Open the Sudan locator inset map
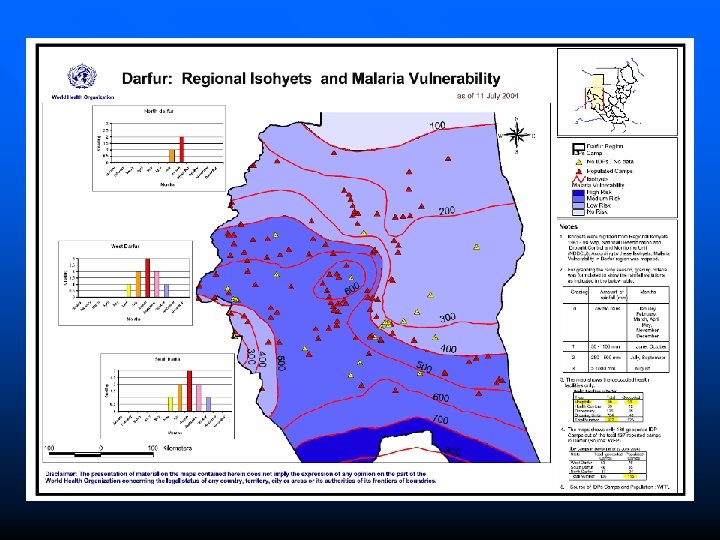Image resolution: width=720 pixels, height=540 pixels. click(x=617, y=92)
